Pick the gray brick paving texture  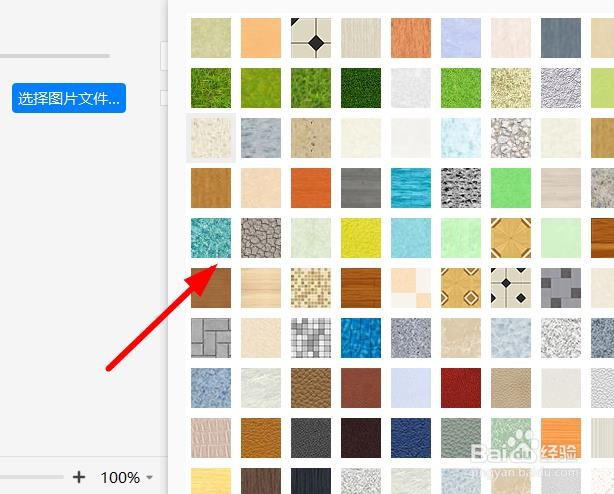coord(211,338)
